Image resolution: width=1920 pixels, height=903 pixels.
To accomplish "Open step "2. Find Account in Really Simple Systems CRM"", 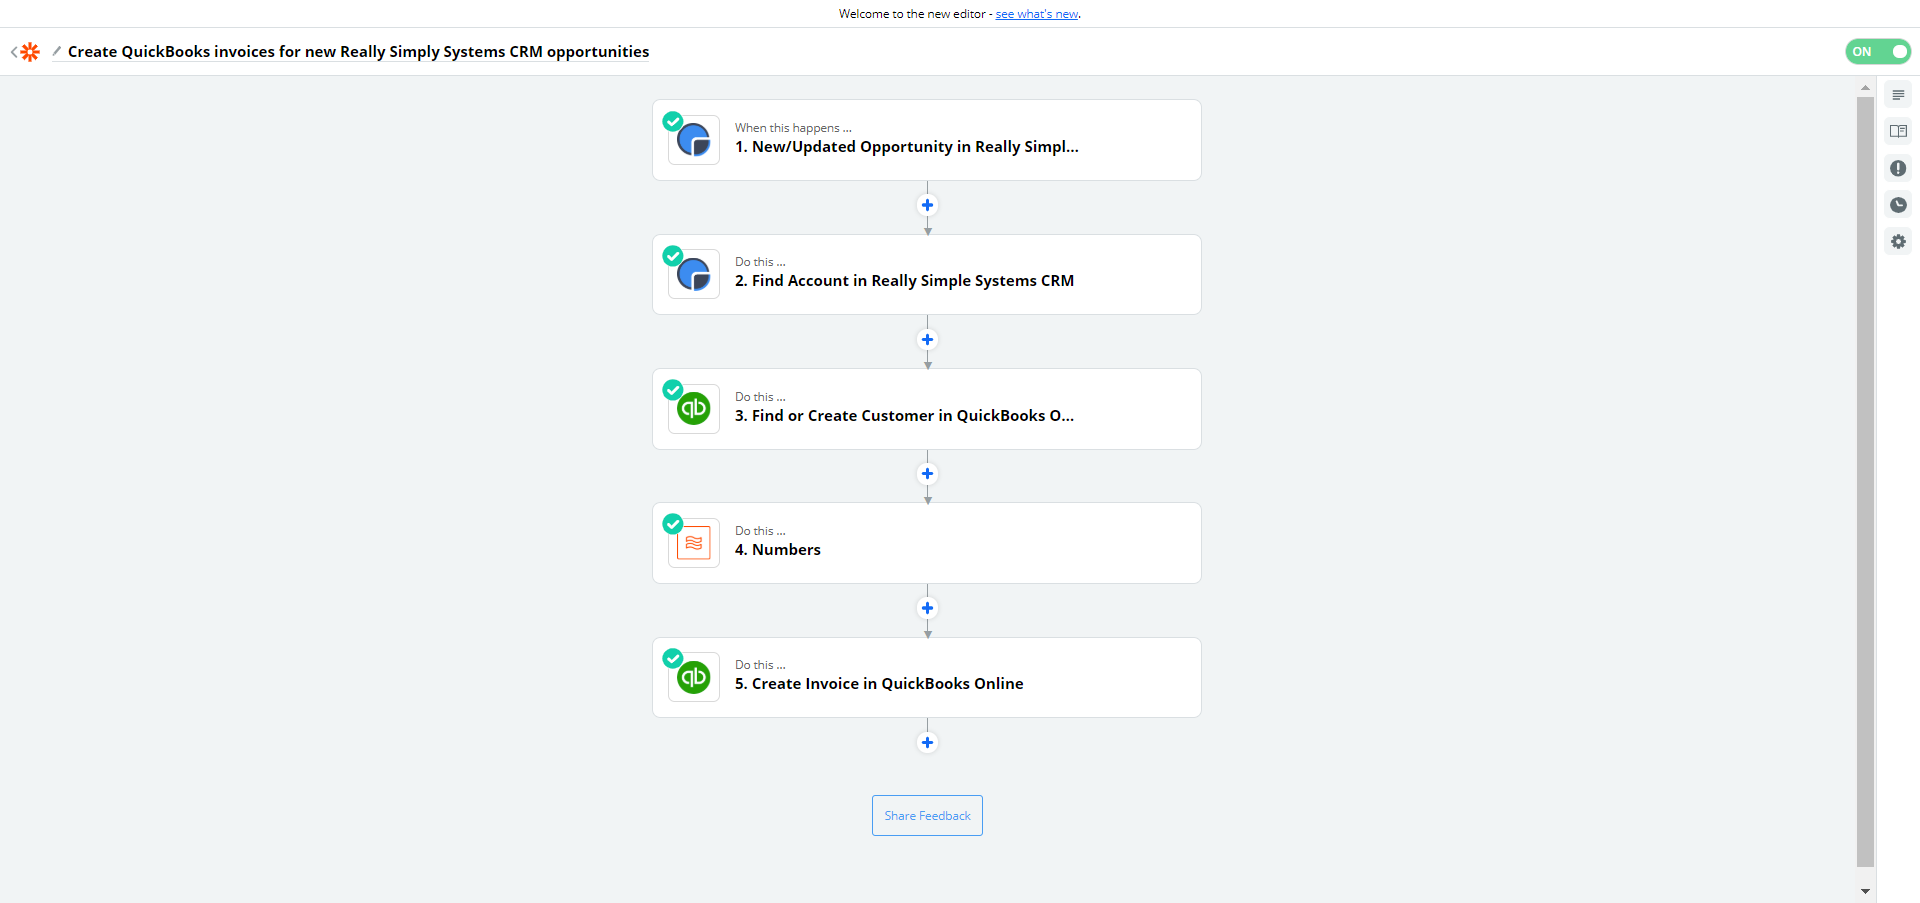I will 927,274.
